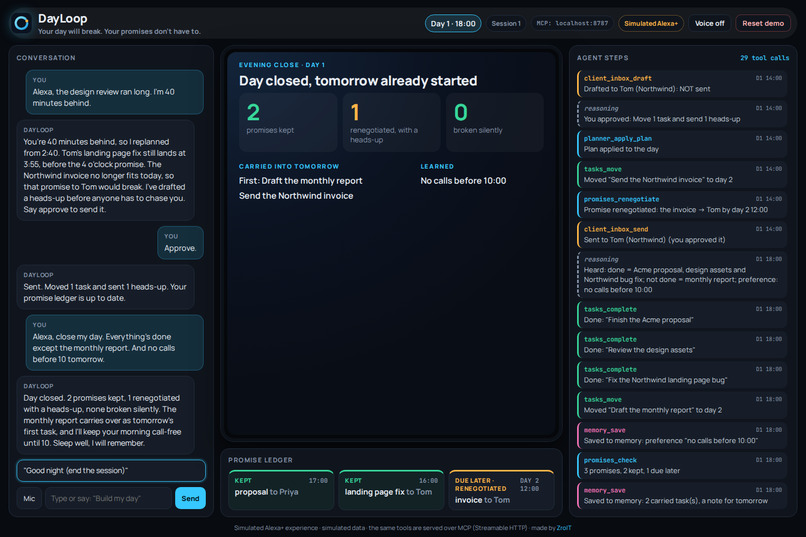Select the reasoning step "You approved: Move 1 task"
This screenshot has width=806, height=537.
682,114
